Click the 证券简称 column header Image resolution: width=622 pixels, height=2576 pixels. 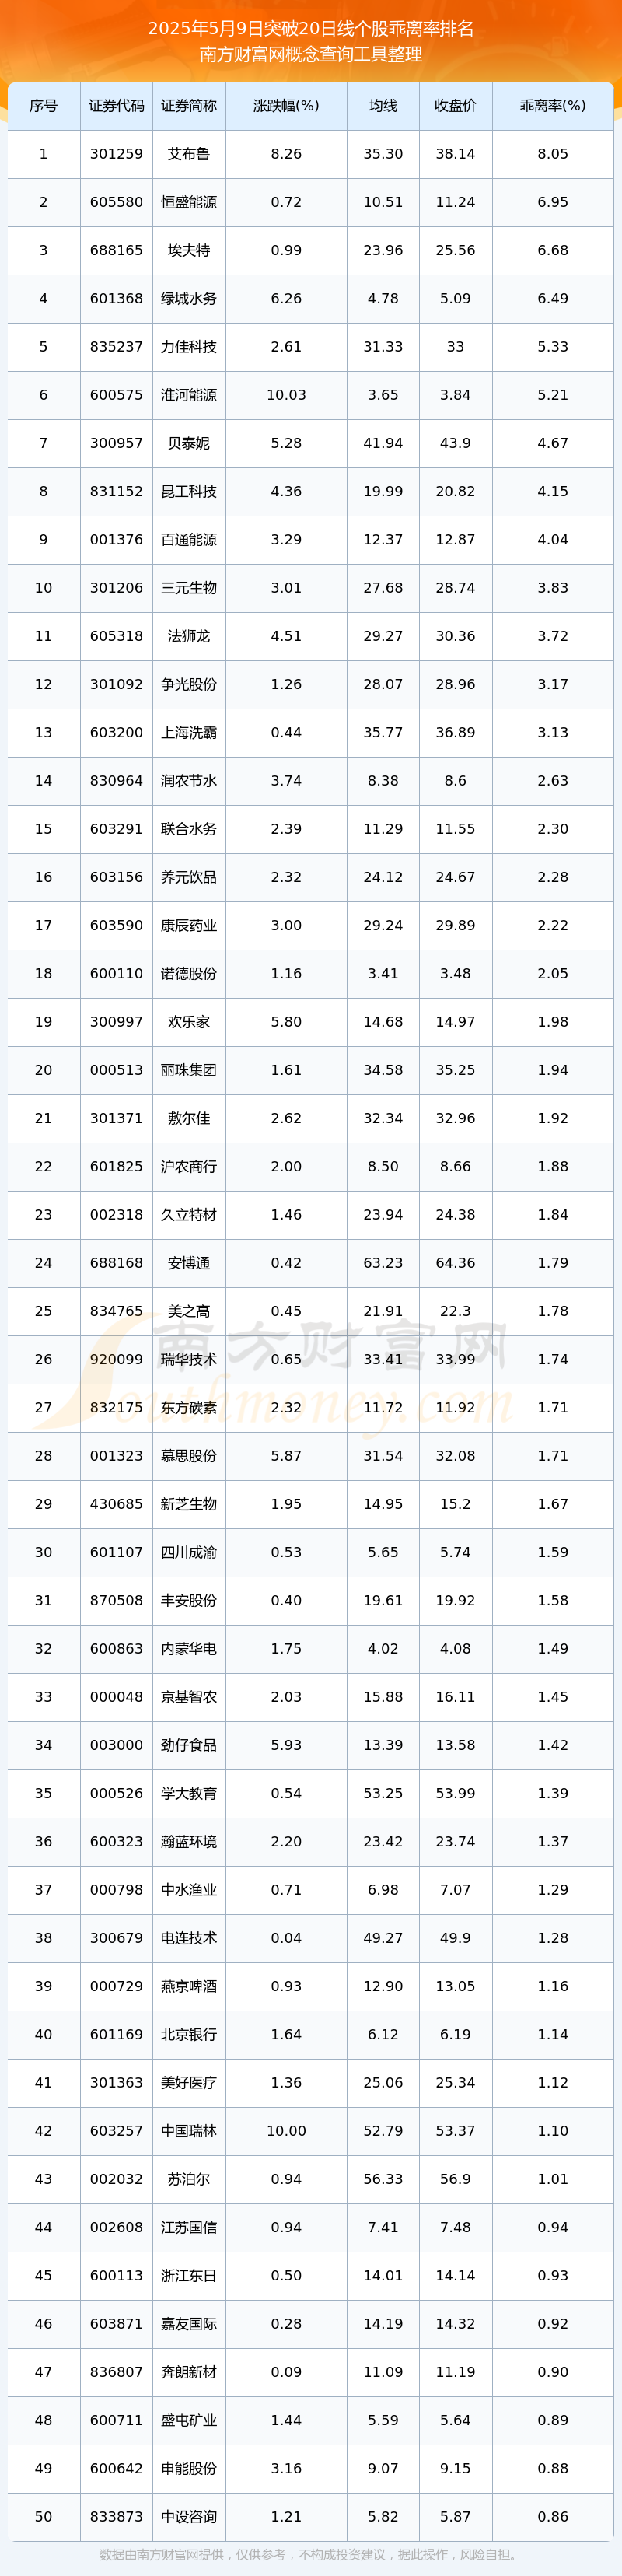pos(189,106)
